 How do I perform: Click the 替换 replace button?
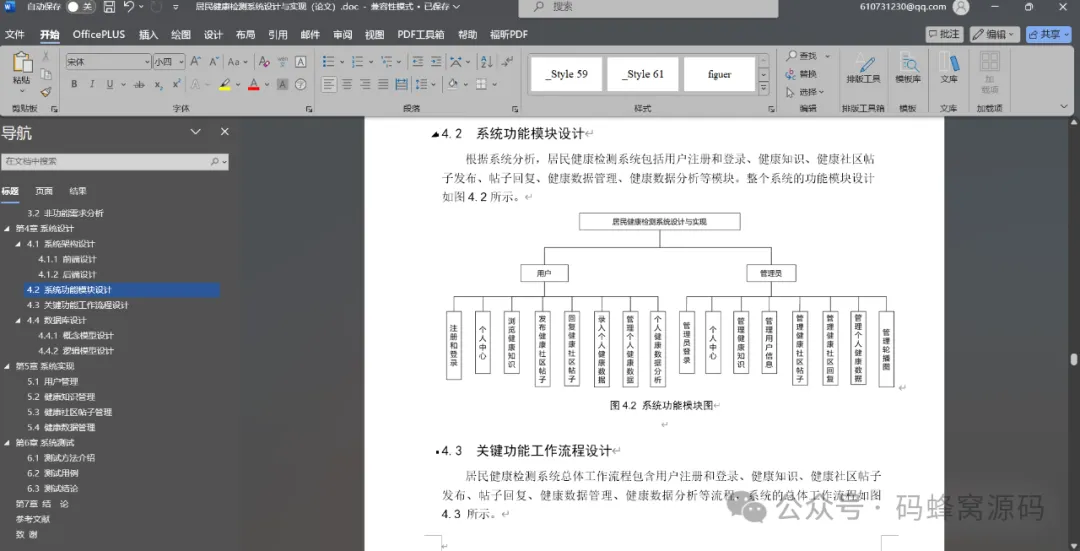tap(802, 74)
